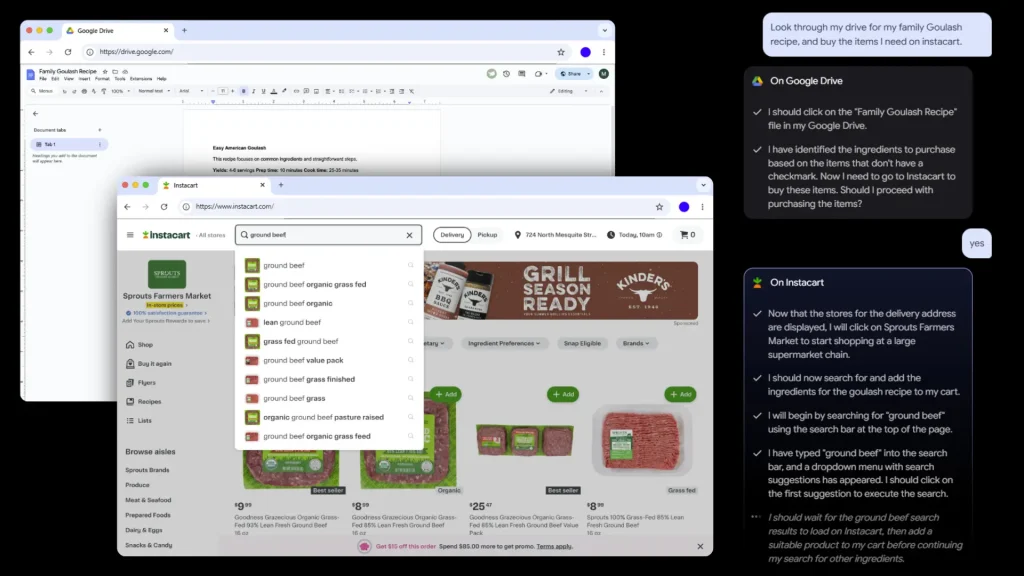The image size is (1024, 576).
Task: Open the Format menu in Google Docs
Action: (x=103, y=79)
